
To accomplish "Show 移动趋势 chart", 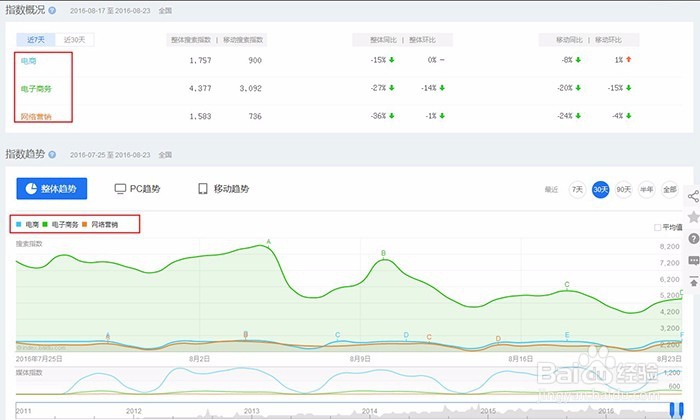I will coord(224,189).
